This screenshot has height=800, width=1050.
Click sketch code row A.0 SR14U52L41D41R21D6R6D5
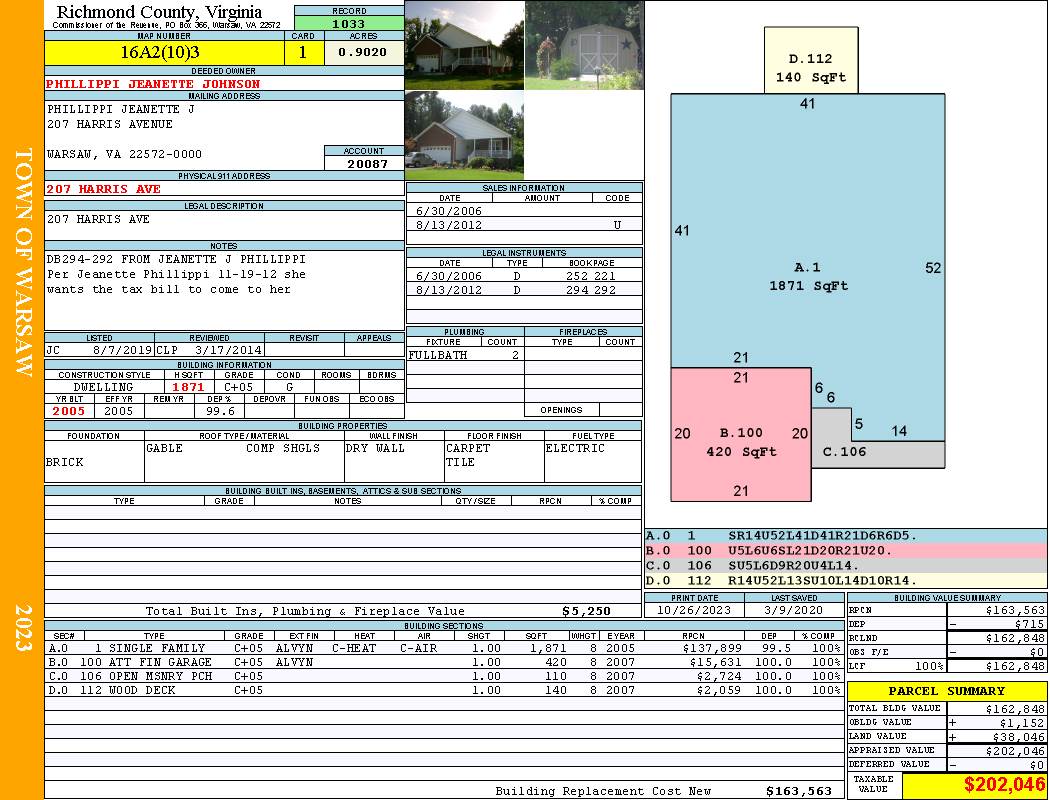click(845, 536)
